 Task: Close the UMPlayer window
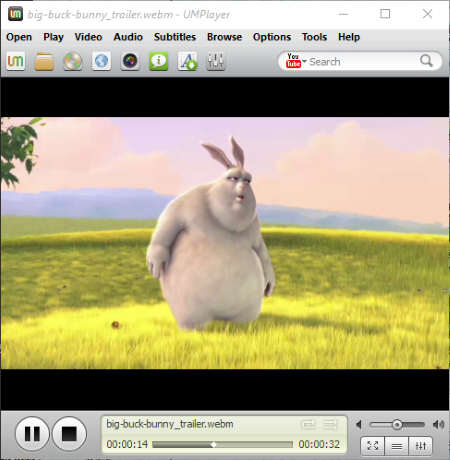click(427, 14)
